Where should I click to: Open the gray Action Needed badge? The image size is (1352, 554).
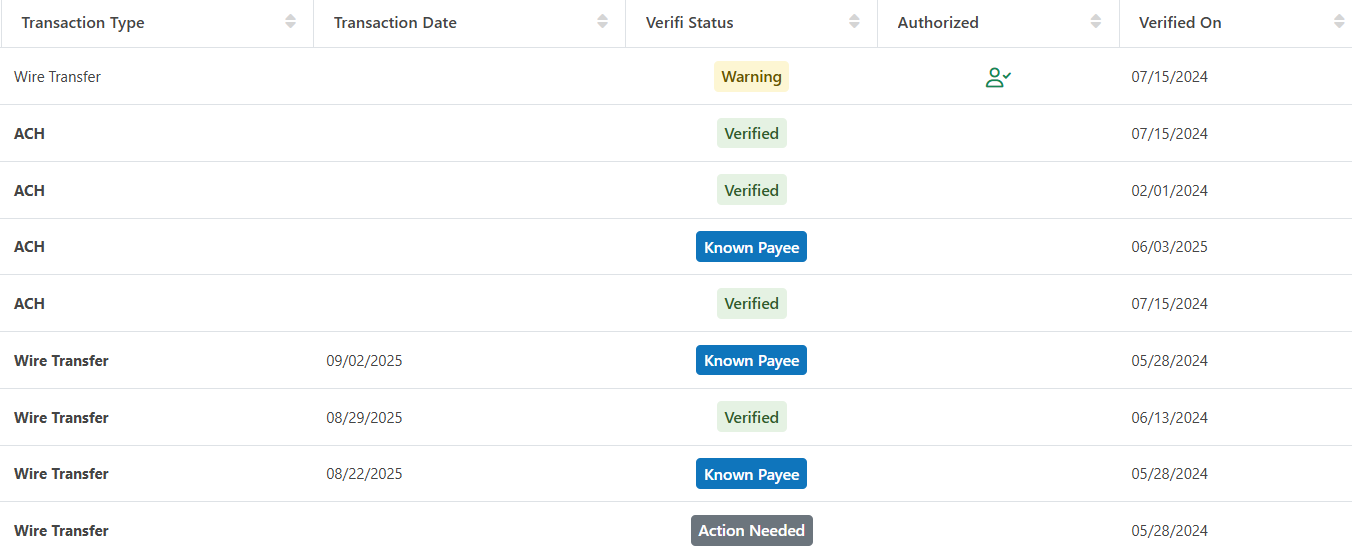pos(751,531)
